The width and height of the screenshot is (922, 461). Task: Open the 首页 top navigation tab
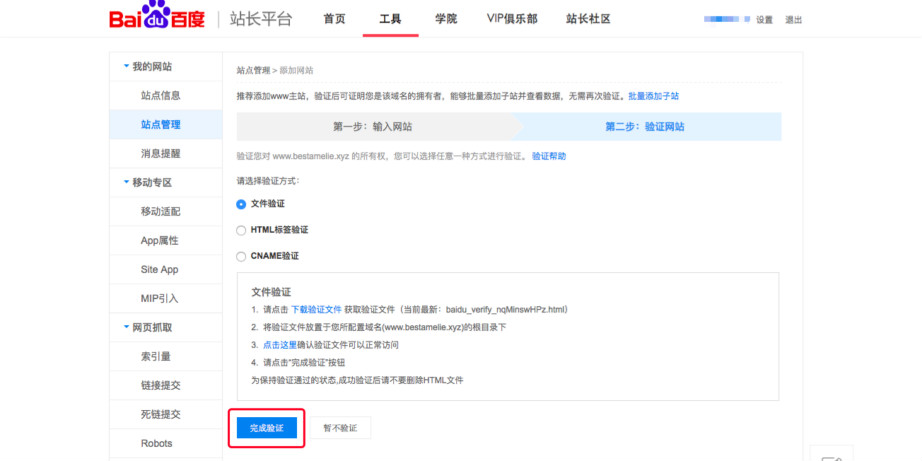335,19
